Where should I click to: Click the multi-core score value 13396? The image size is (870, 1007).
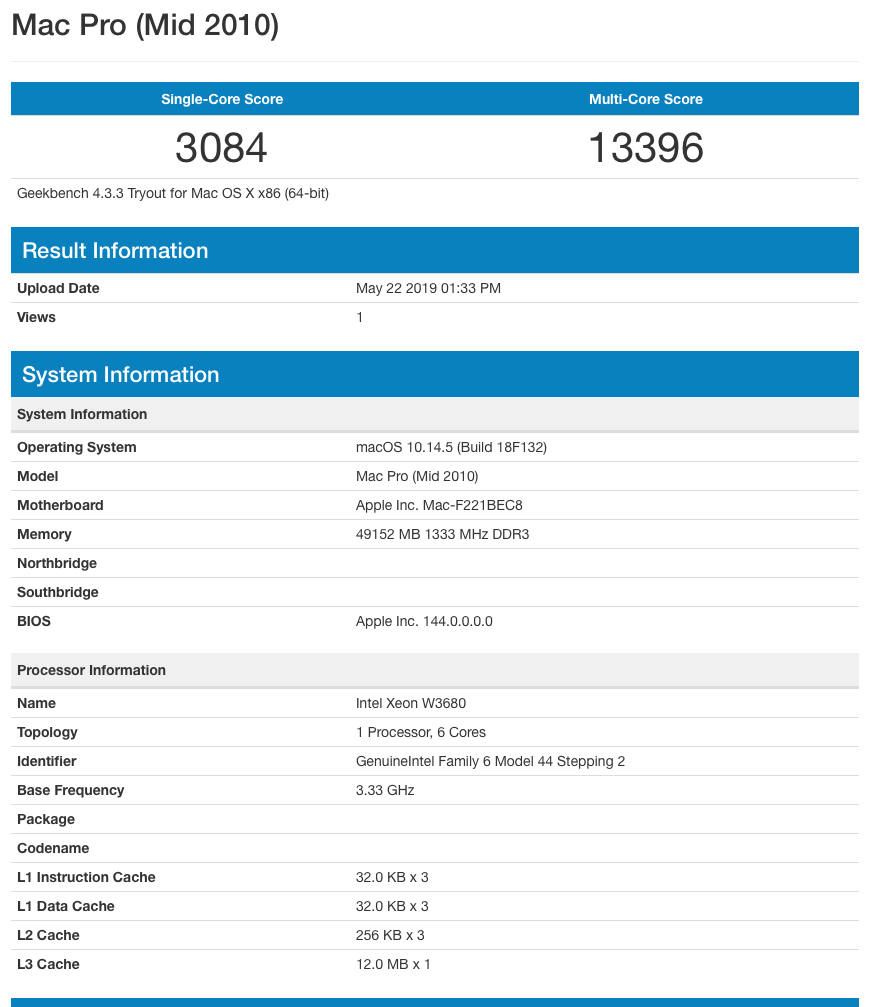tap(646, 148)
